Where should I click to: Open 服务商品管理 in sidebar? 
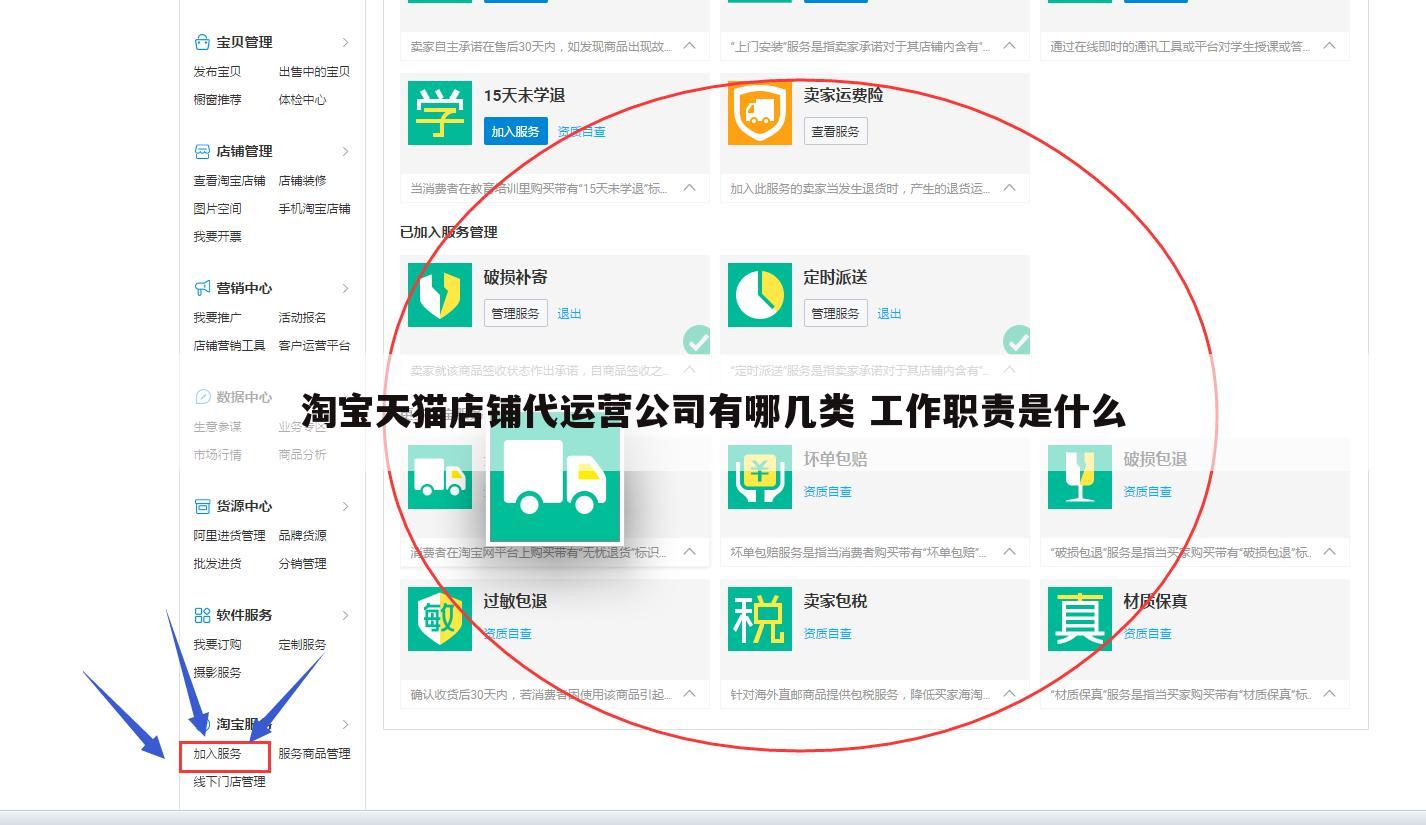pyautogui.click(x=314, y=753)
